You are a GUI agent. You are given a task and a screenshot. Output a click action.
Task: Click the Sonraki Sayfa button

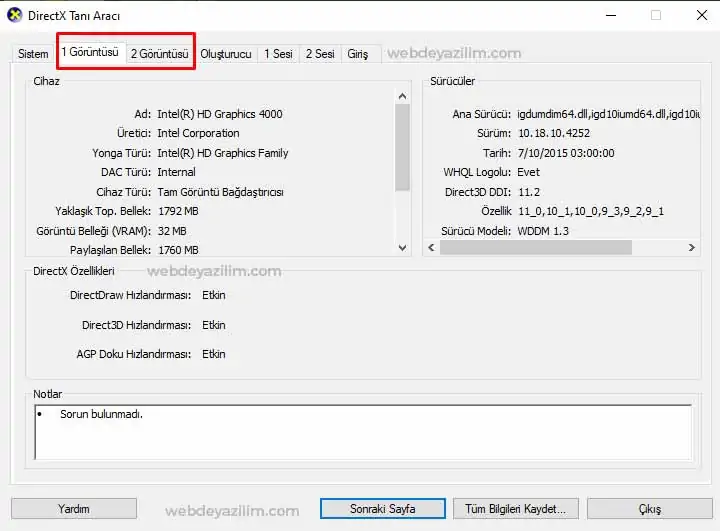click(x=382, y=508)
